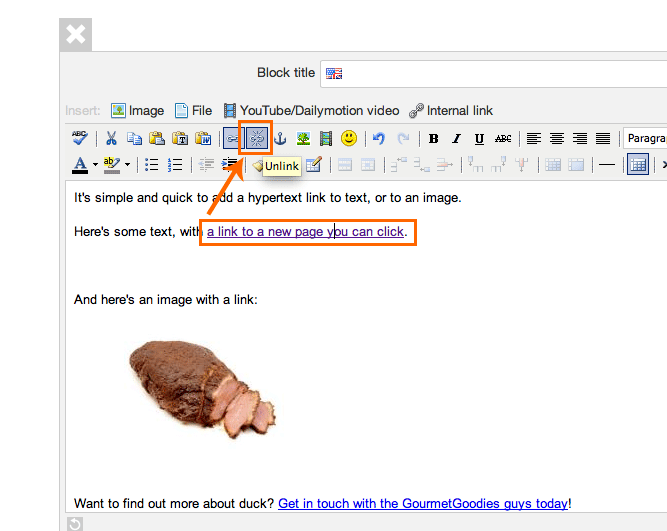The height and width of the screenshot is (531, 667).
Task: Toggle the numbered list
Action: pyautogui.click(x=175, y=165)
